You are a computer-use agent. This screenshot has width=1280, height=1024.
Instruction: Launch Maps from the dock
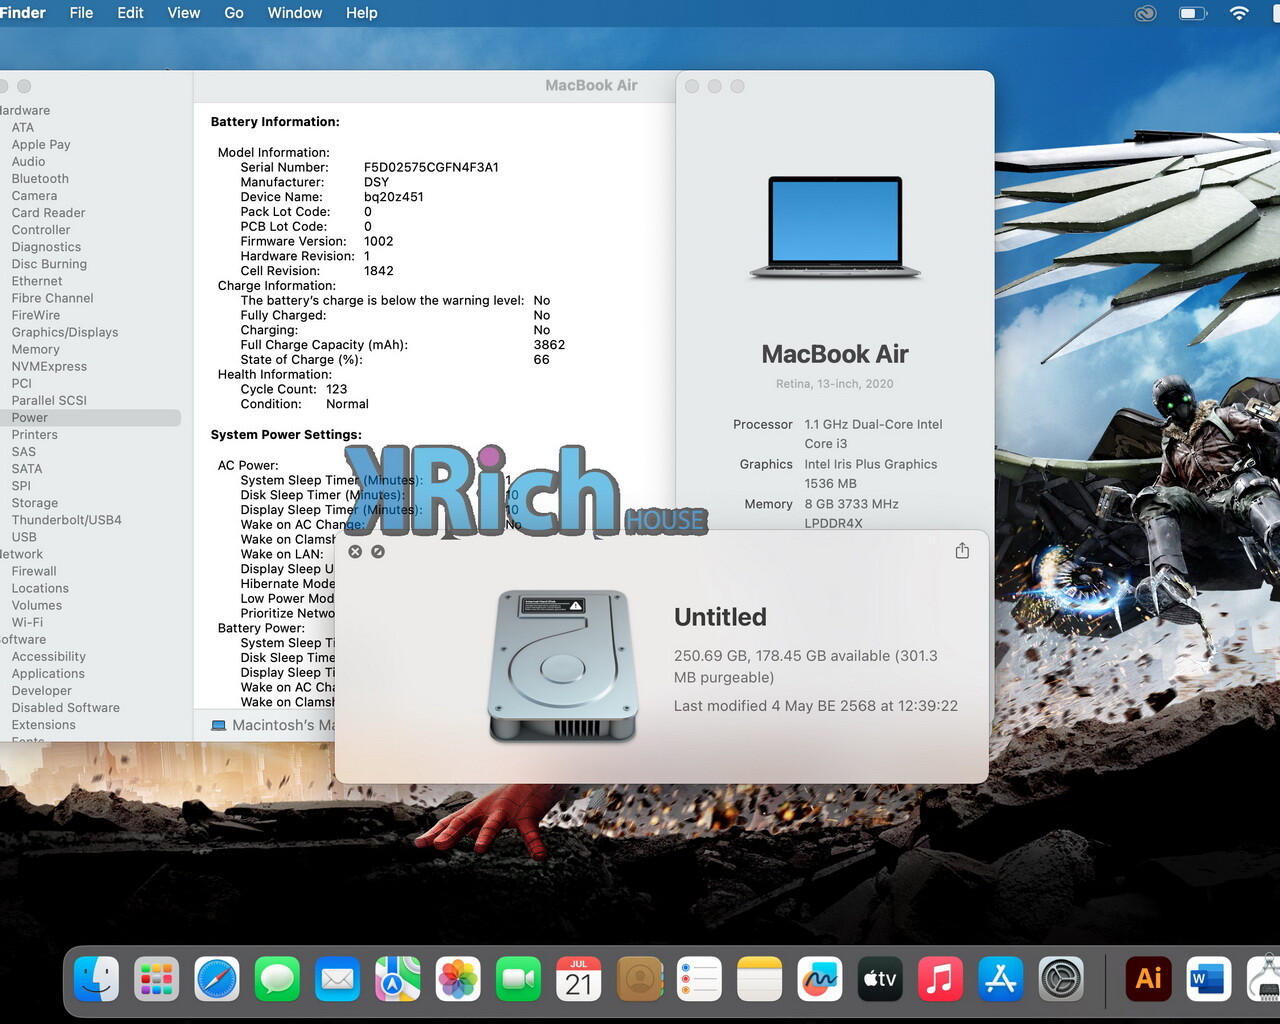[x=398, y=979]
